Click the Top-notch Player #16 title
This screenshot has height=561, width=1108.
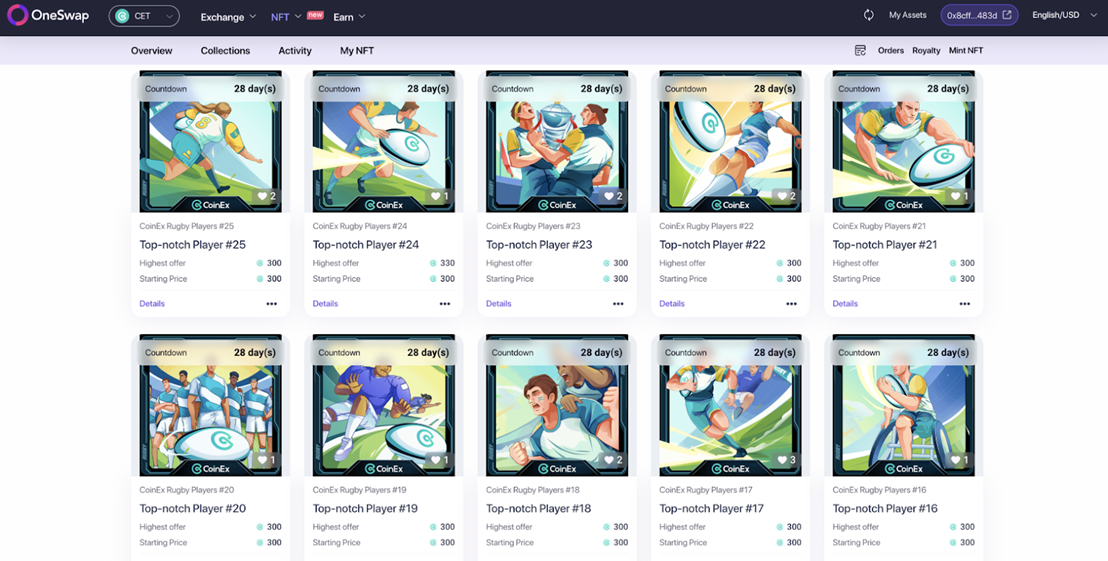(885, 508)
